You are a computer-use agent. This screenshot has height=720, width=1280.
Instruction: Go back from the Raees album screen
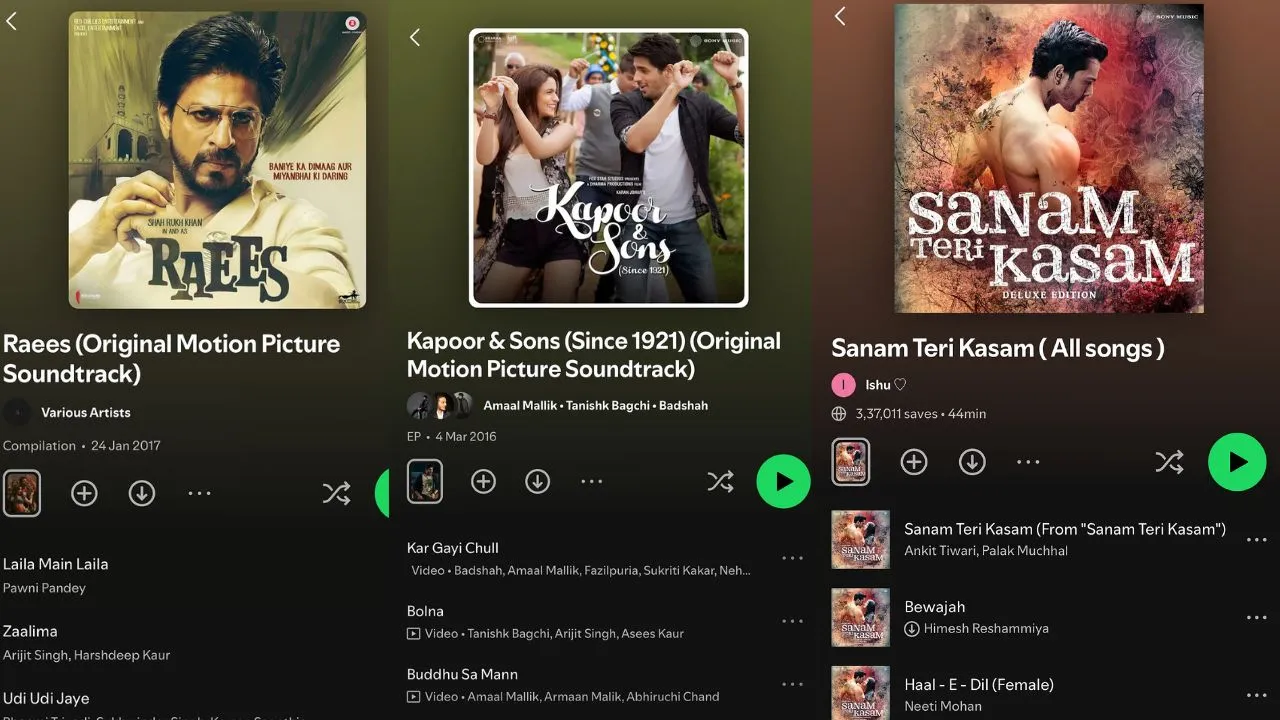pos(12,21)
